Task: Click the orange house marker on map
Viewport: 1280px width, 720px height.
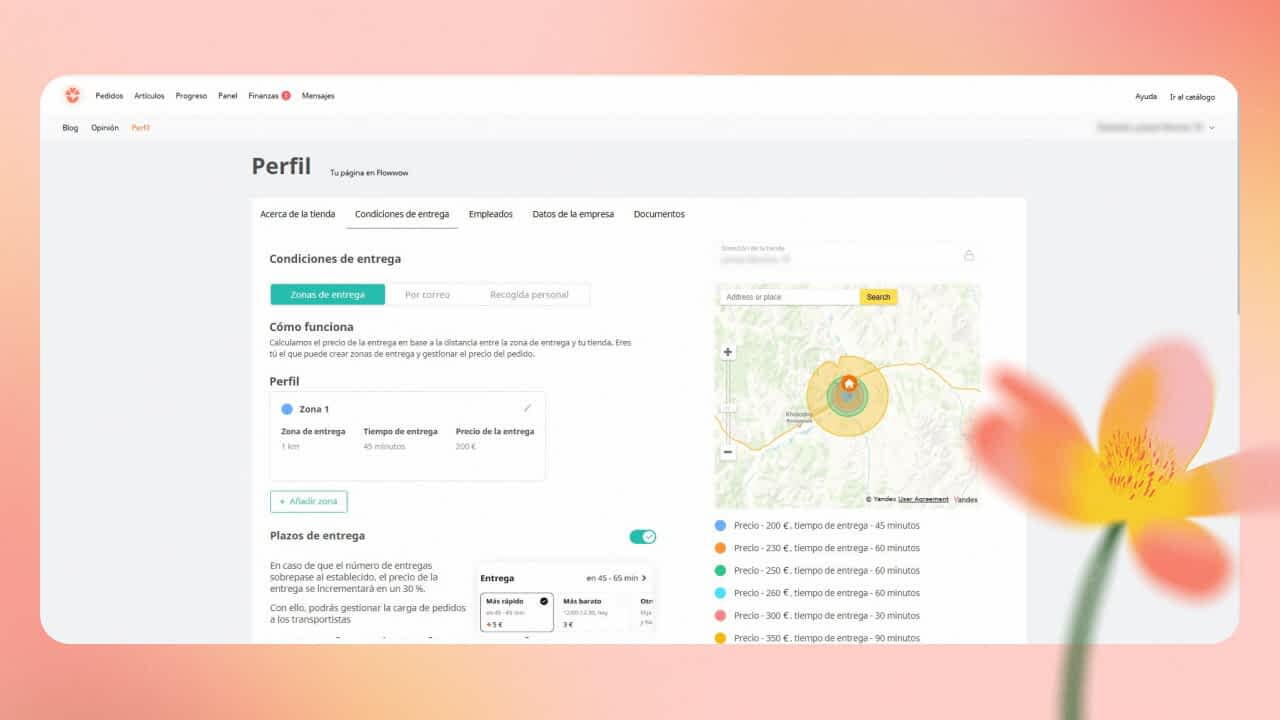Action: coord(848,383)
